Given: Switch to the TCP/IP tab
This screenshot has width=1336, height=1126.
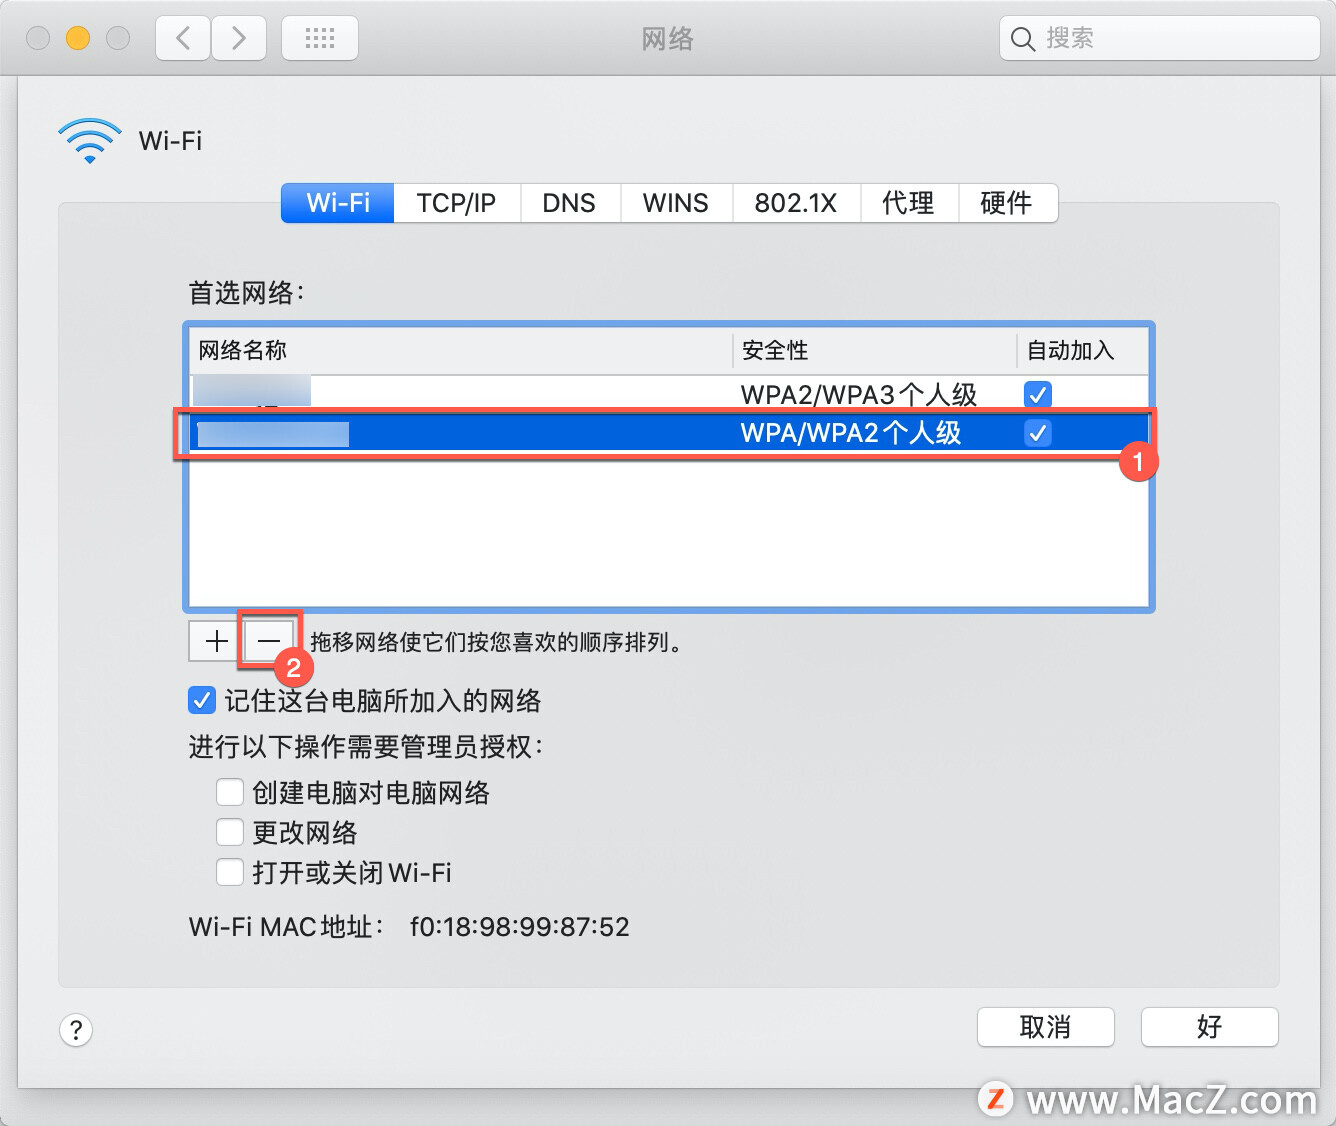Looking at the screenshot, I should point(456,203).
